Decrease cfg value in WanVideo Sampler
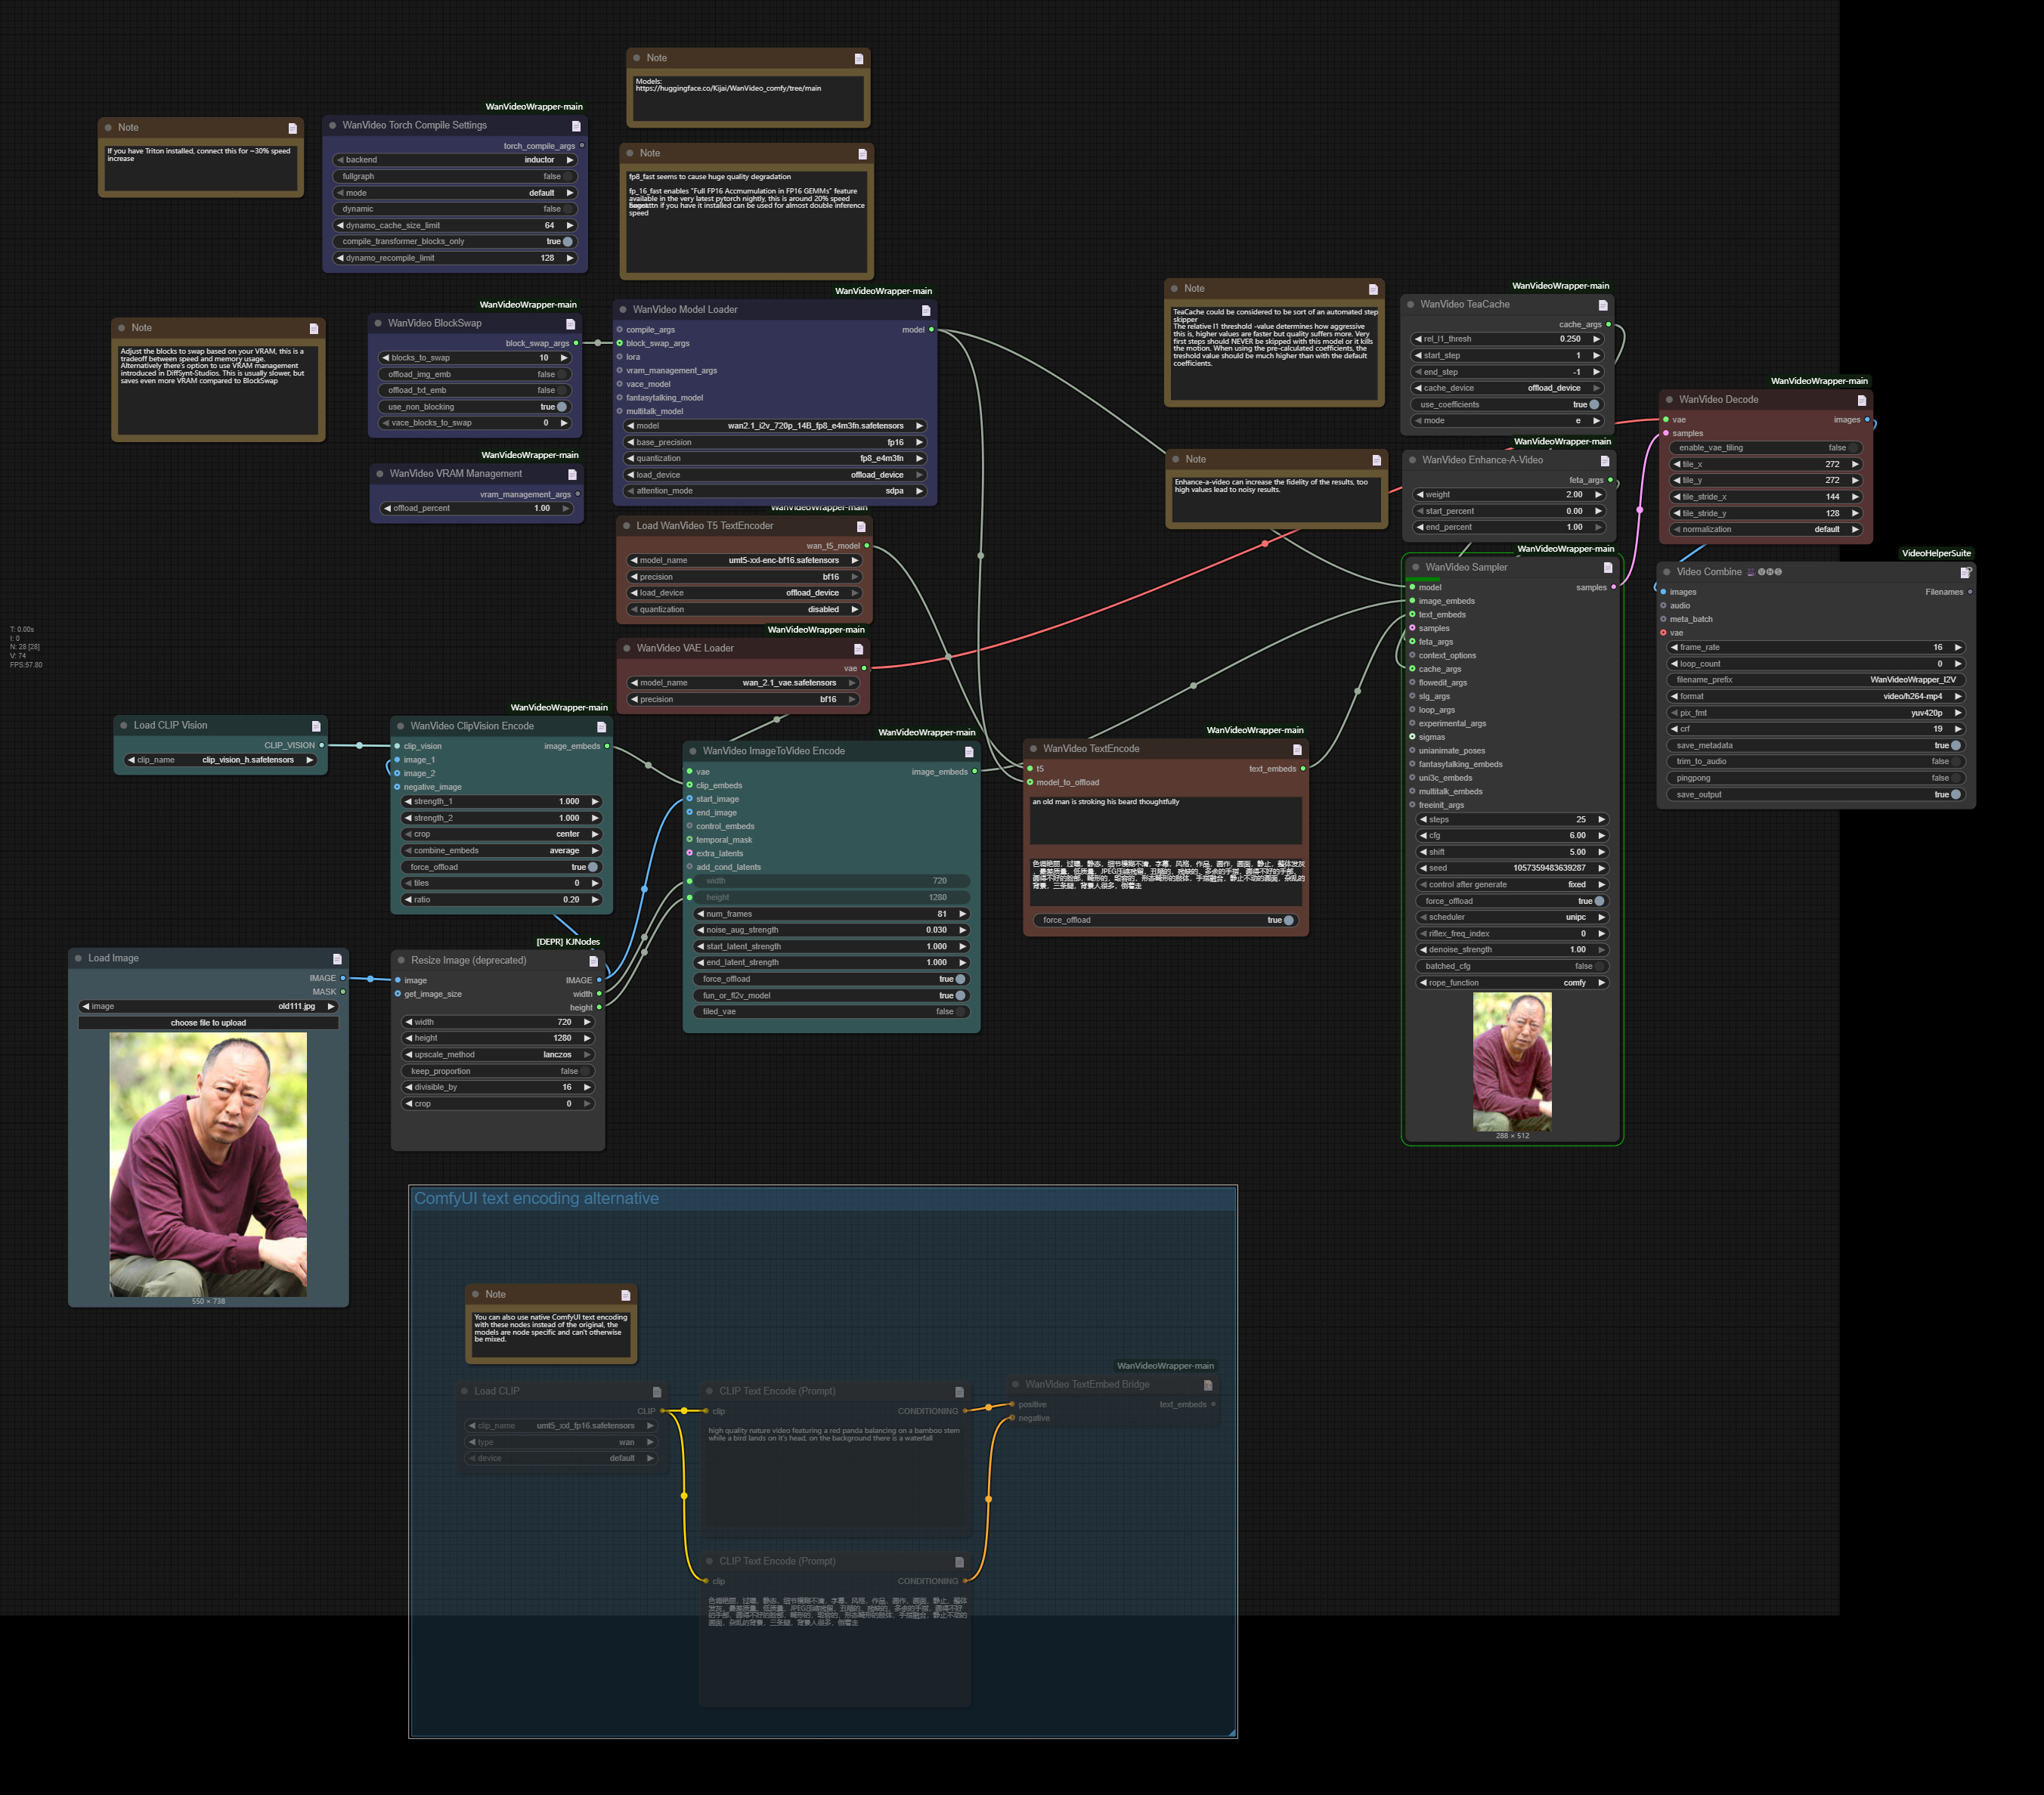 [x=1423, y=836]
